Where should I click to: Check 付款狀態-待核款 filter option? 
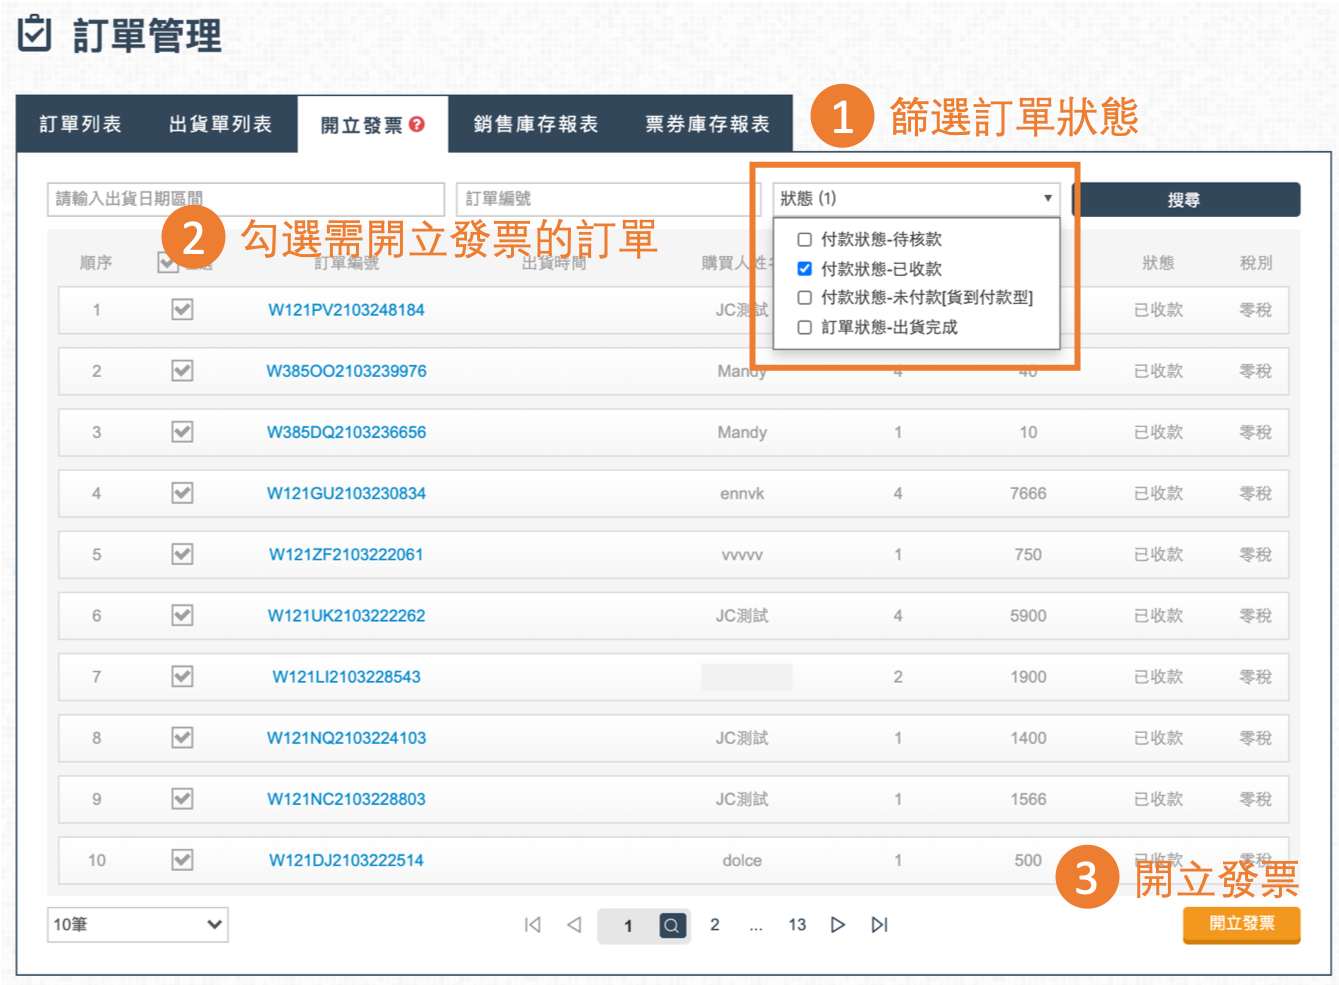tap(804, 240)
